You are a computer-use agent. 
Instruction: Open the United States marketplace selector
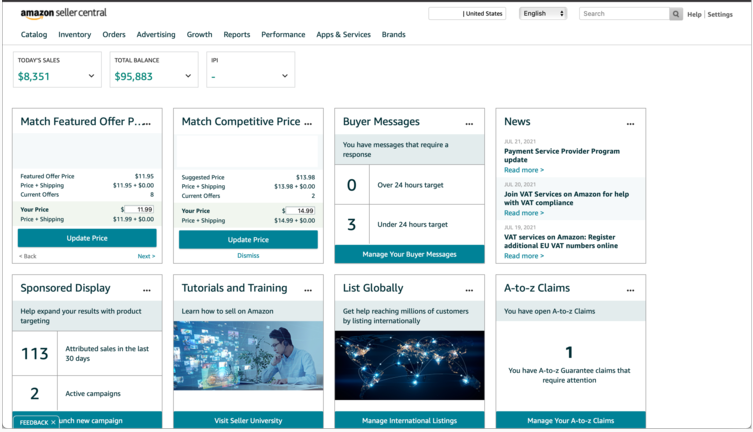tap(467, 13)
